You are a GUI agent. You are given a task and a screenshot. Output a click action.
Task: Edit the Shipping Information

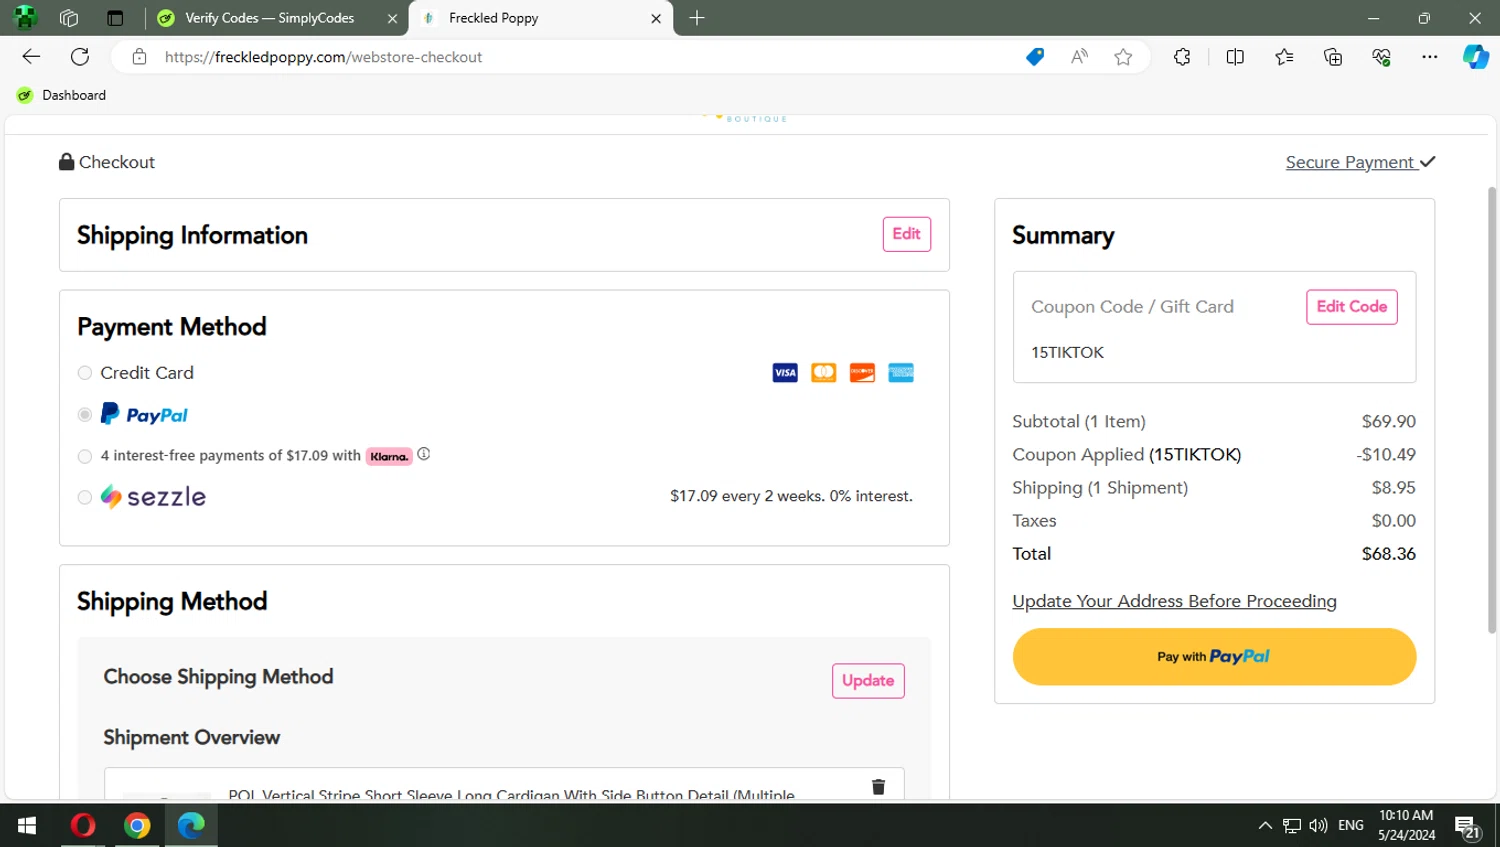(x=906, y=234)
